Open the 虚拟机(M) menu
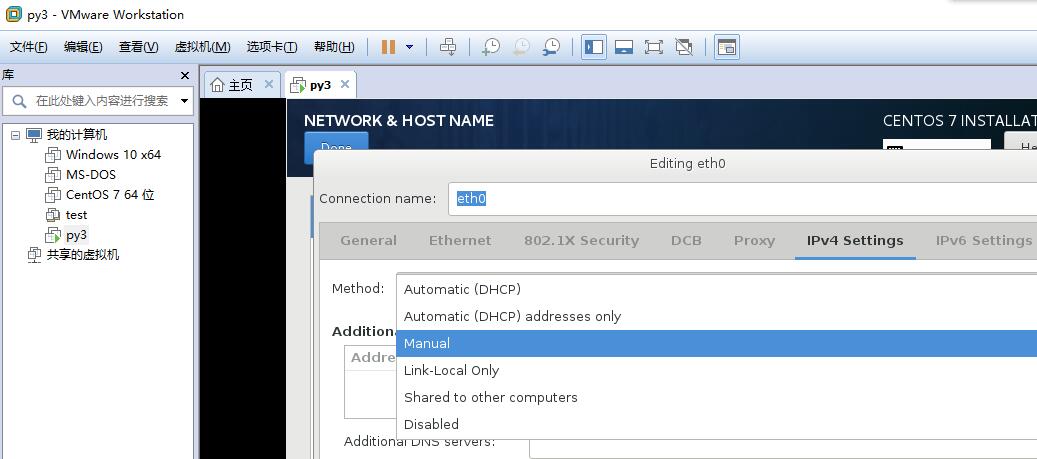1037x459 pixels. point(202,47)
